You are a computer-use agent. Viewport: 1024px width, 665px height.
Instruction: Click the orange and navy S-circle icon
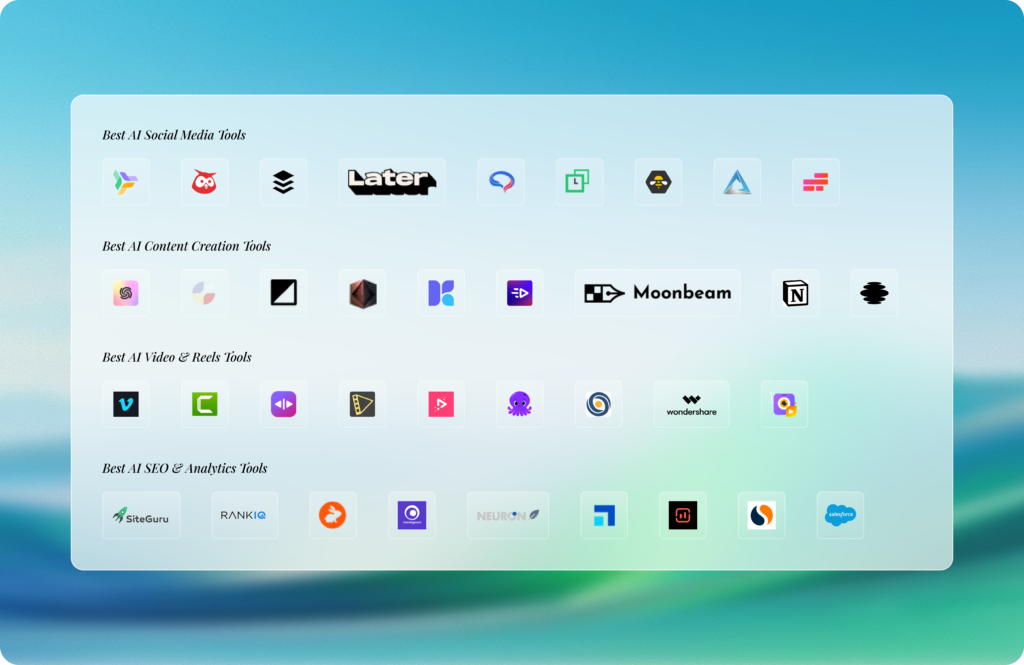coord(761,515)
